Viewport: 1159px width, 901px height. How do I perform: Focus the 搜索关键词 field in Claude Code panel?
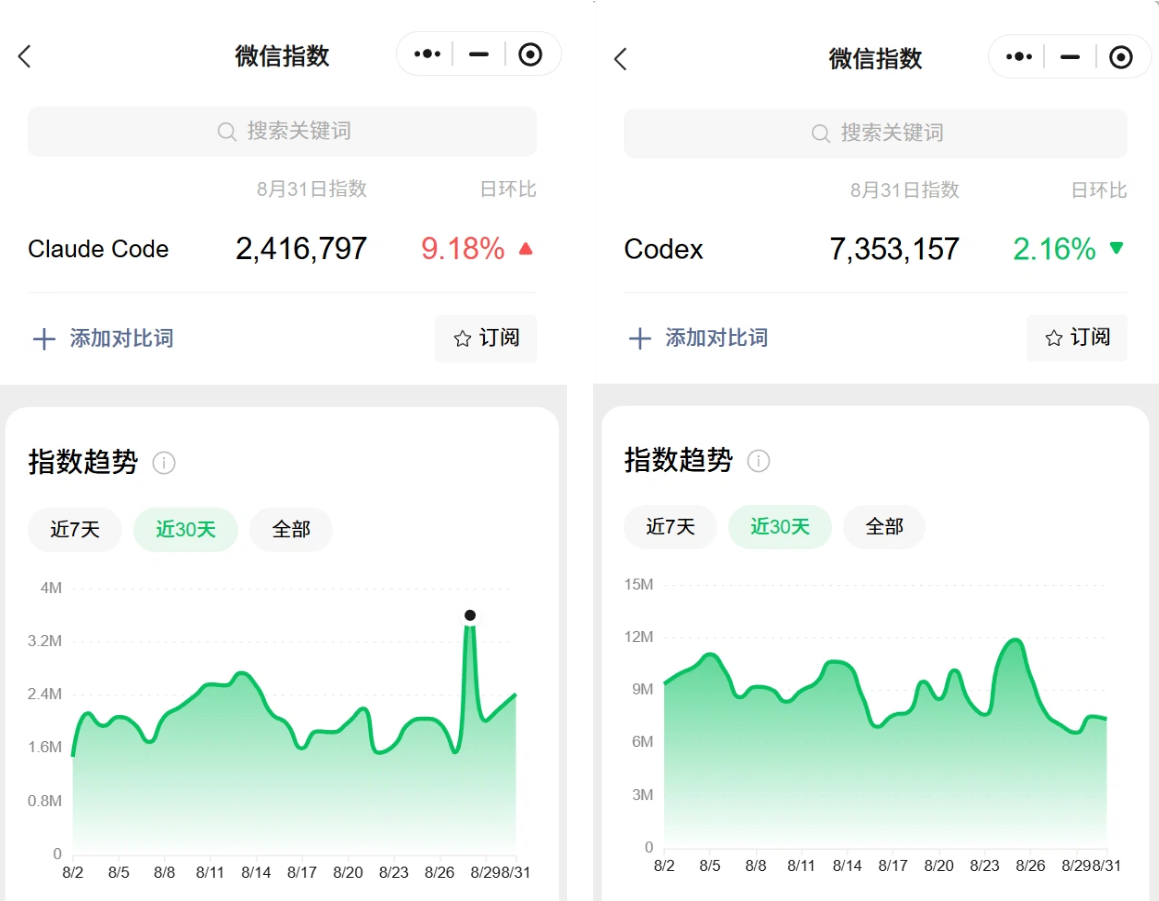coord(282,132)
